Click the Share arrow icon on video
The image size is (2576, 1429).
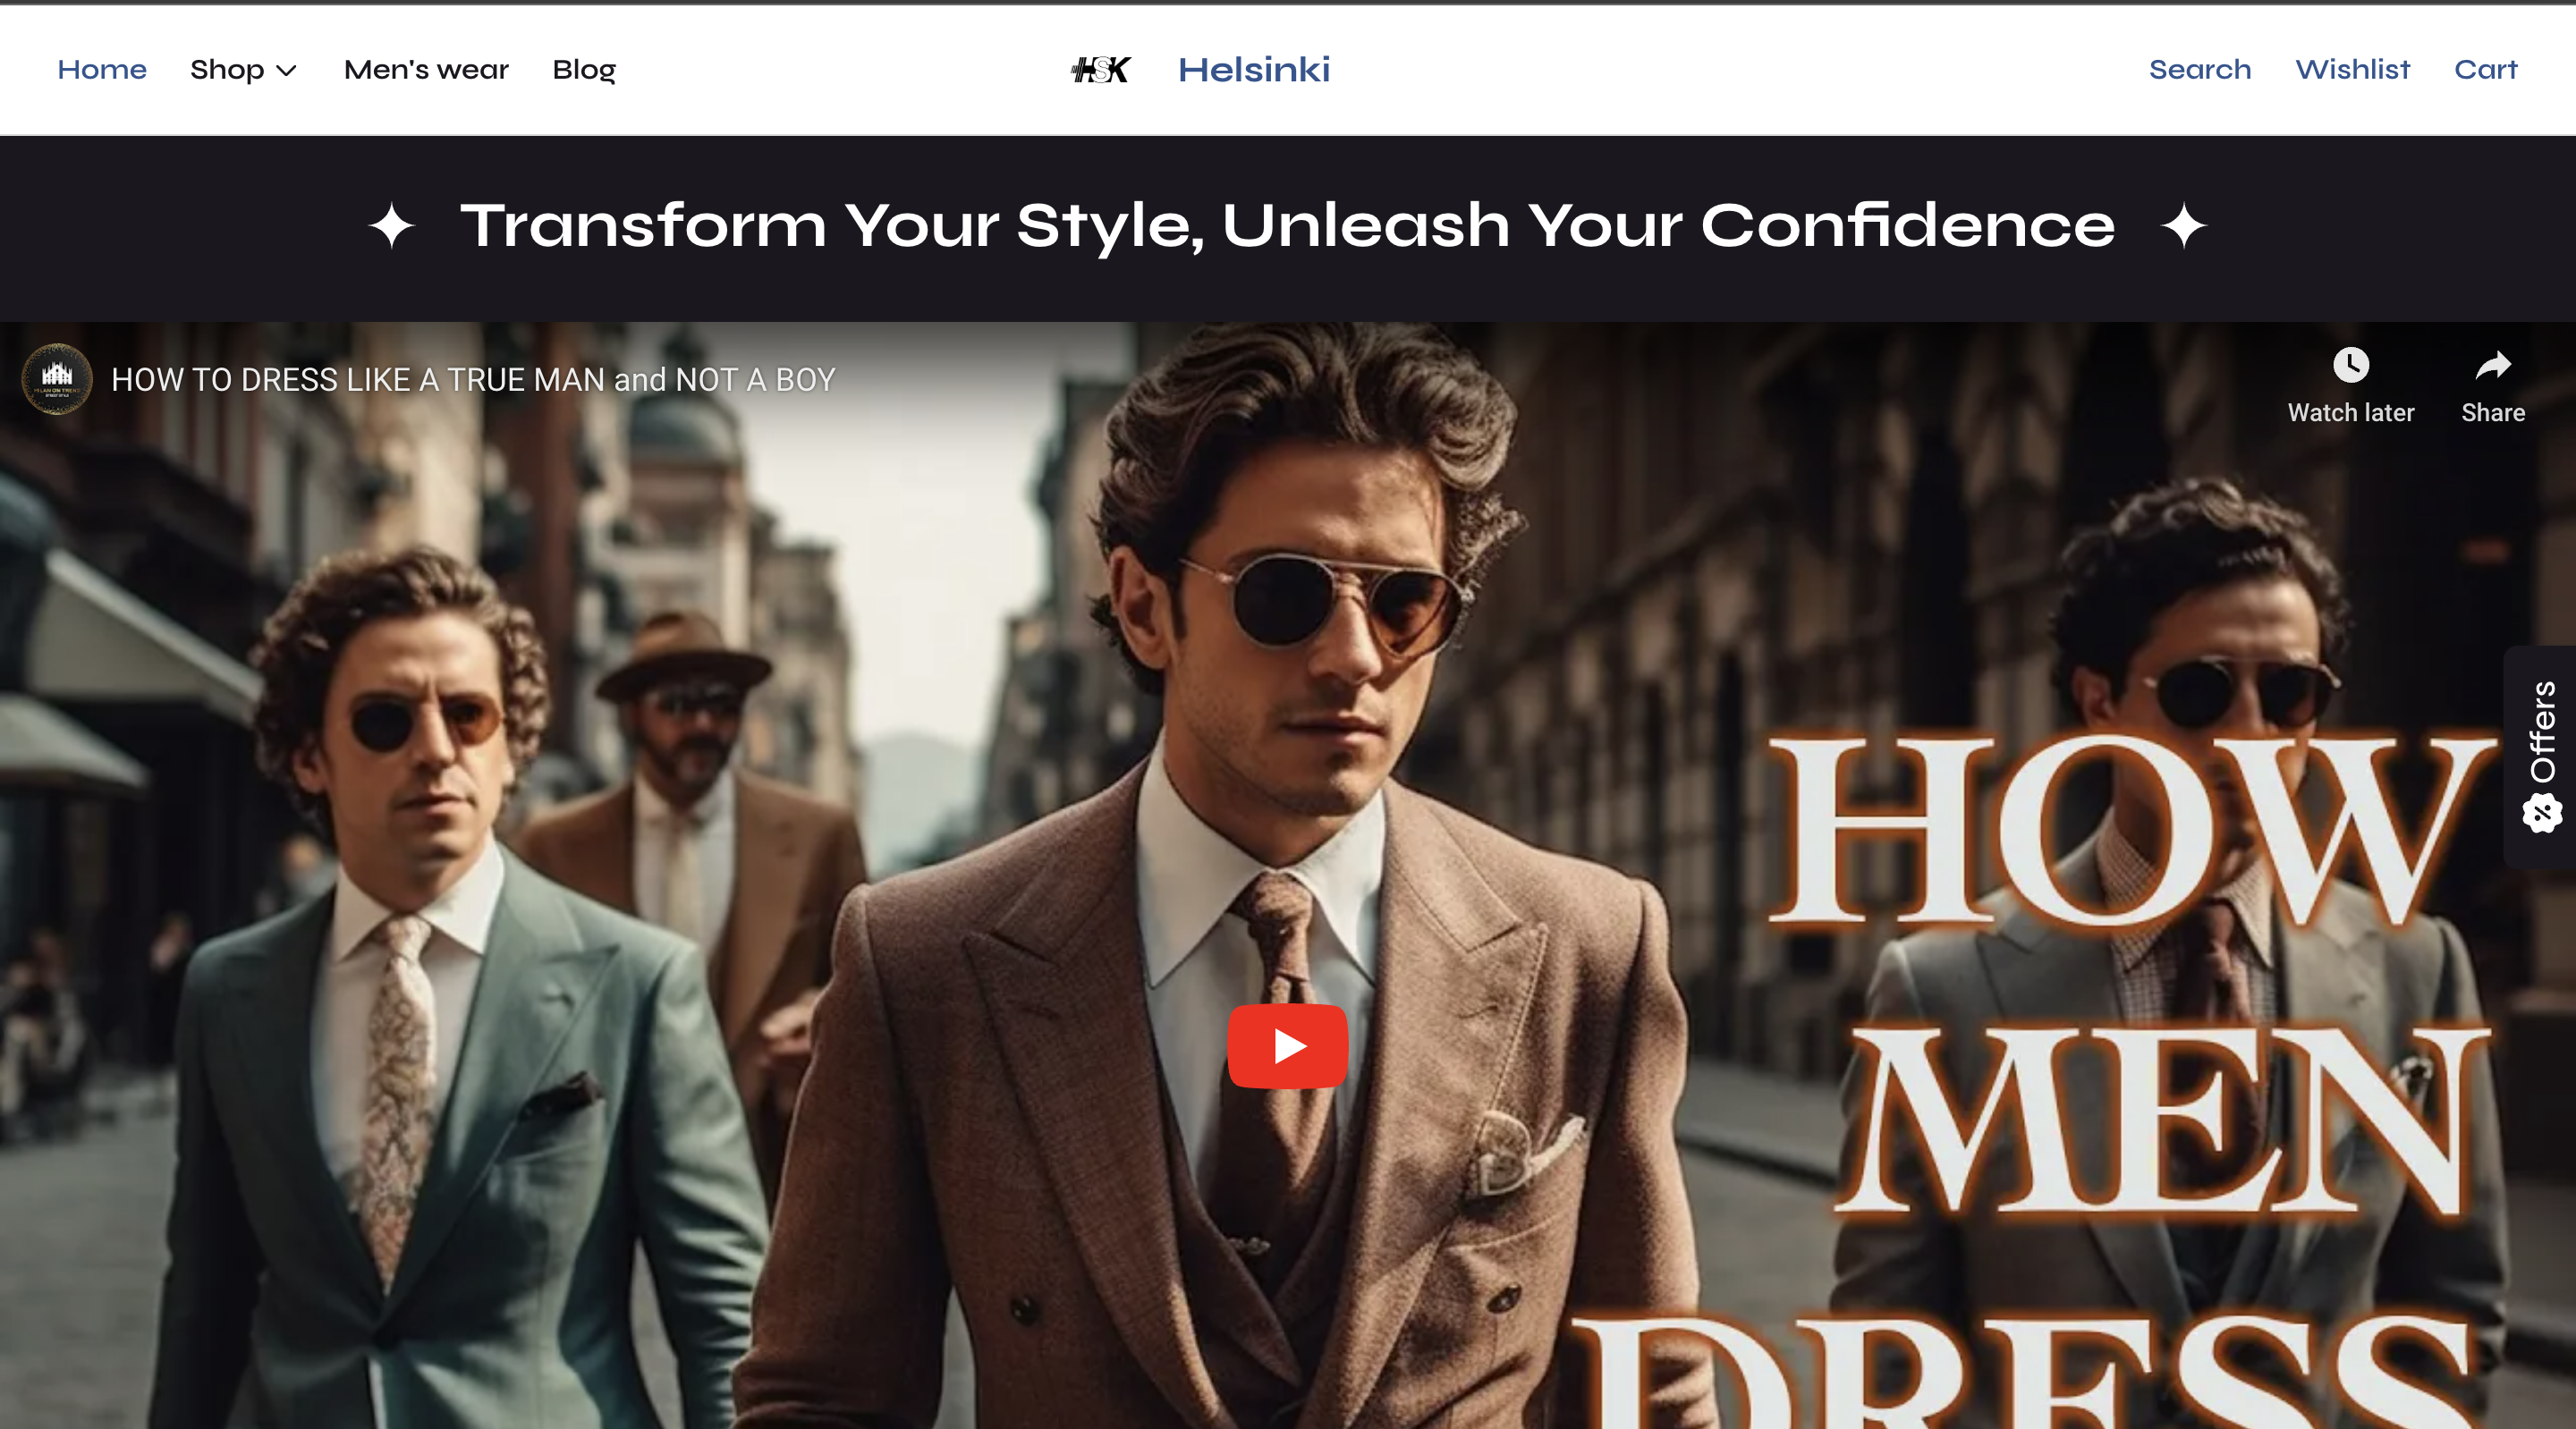click(2493, 365)
